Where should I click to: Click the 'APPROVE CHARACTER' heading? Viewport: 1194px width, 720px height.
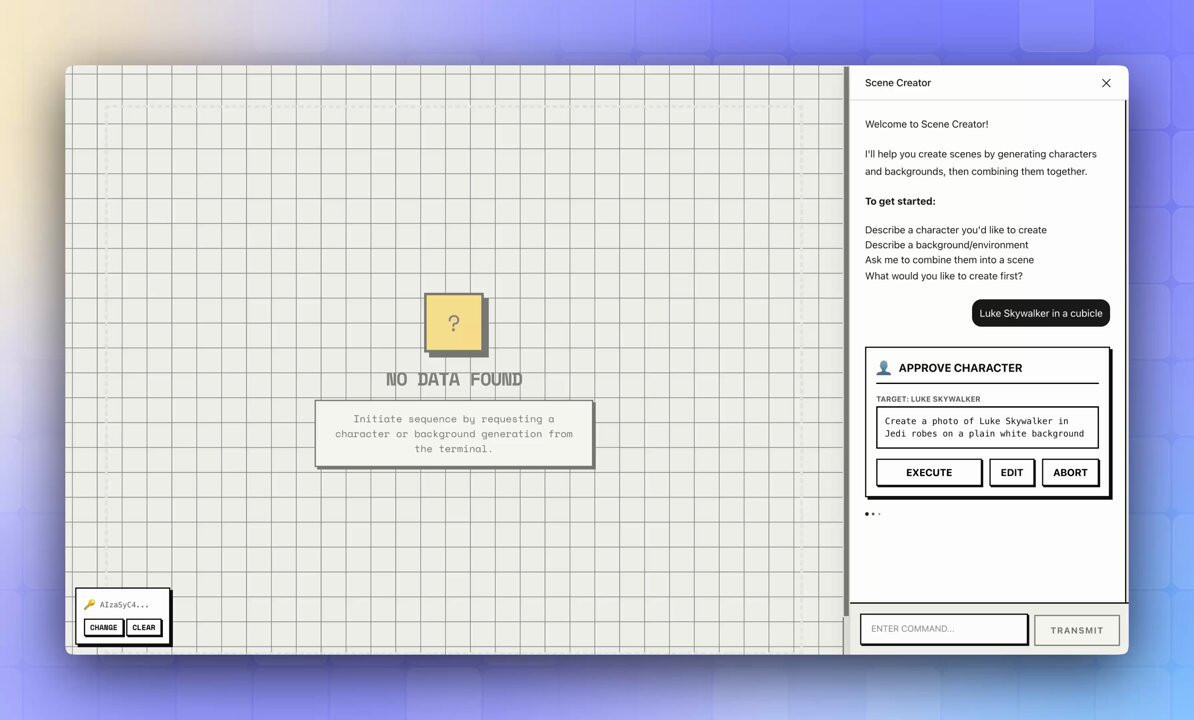pos(960,368)
